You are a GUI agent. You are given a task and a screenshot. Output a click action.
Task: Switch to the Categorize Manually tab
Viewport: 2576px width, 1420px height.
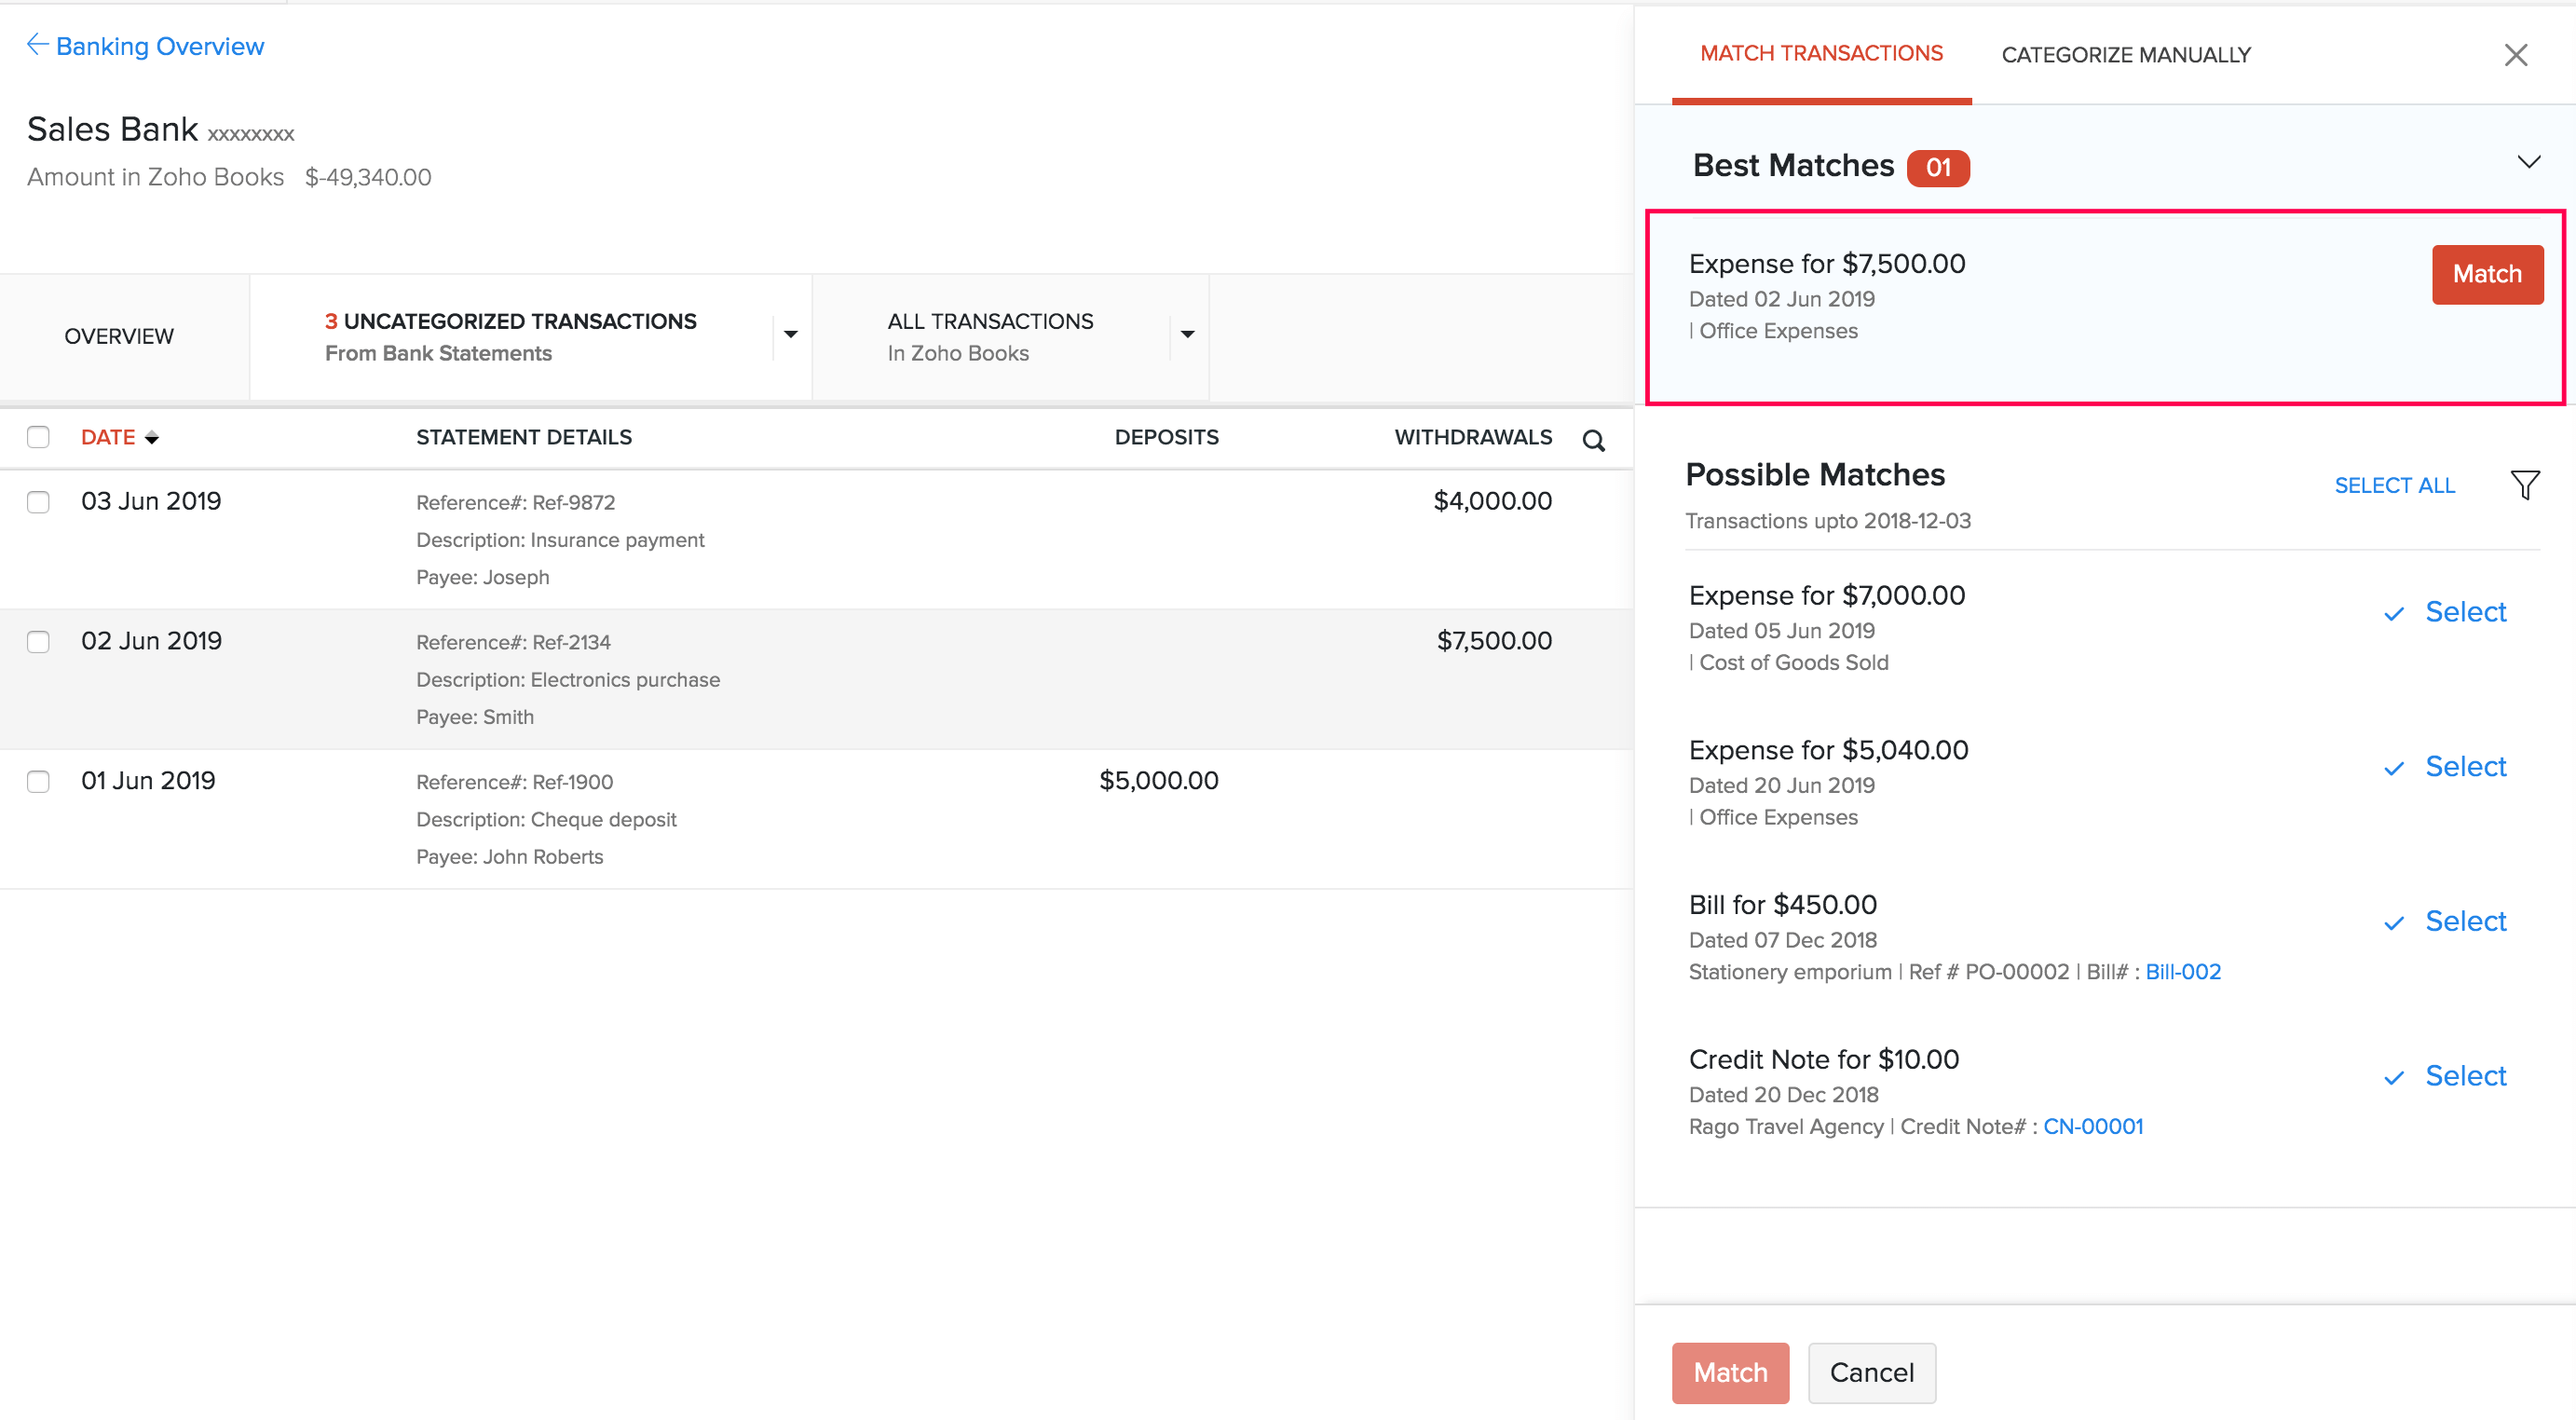2126,55
